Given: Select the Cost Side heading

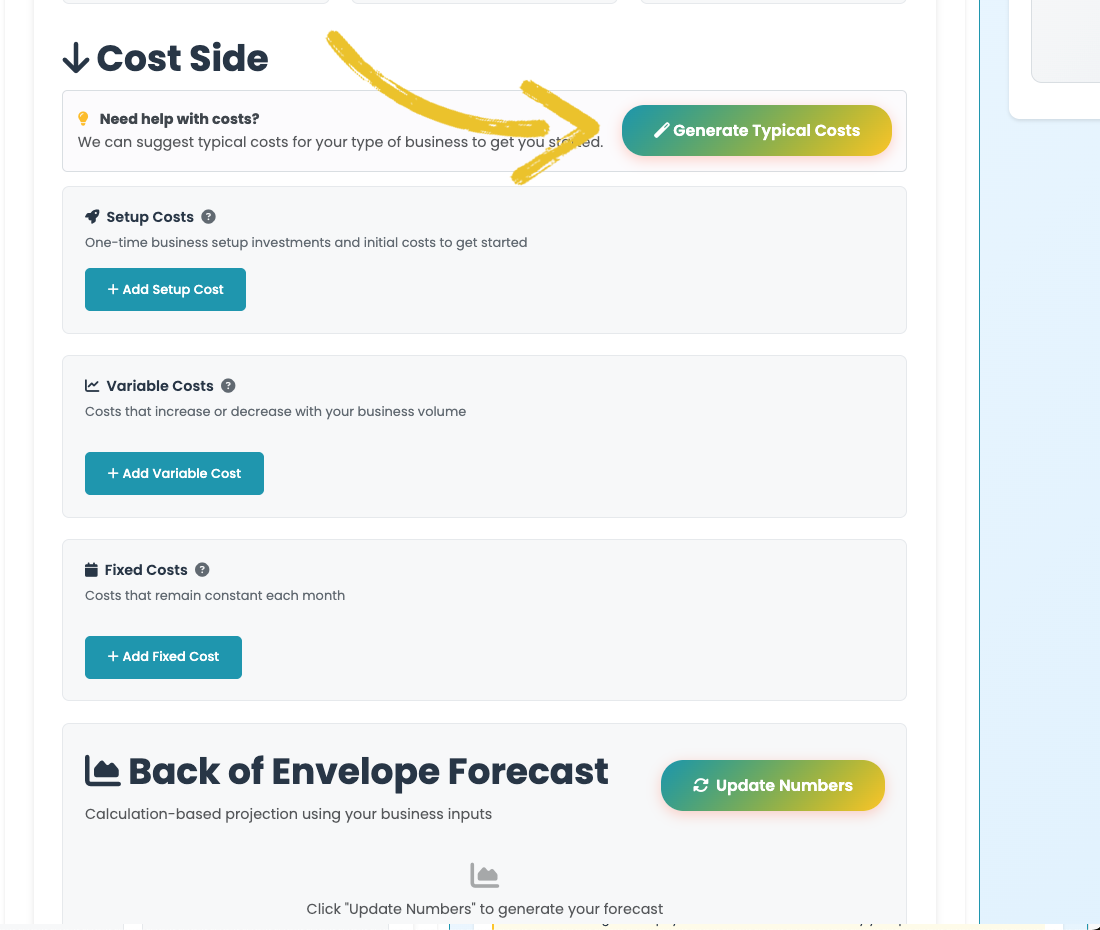Looking at the screenshot, I should pos(182,59).
